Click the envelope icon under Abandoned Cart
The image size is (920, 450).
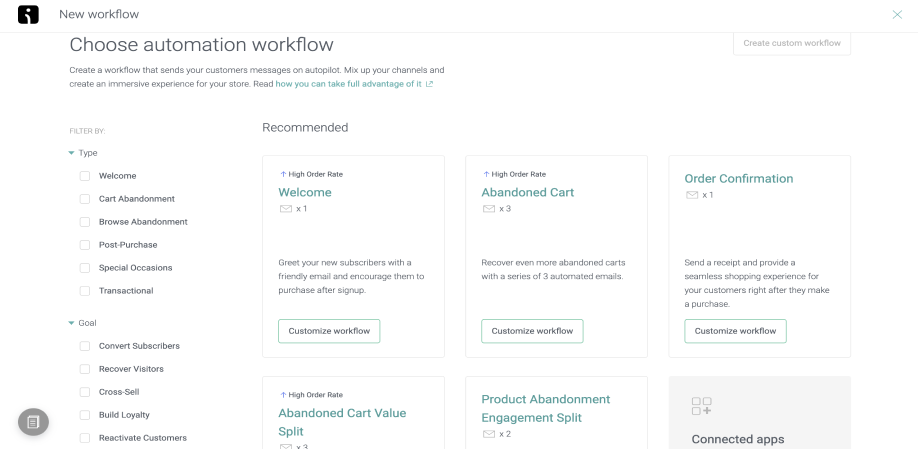[489, 209]
